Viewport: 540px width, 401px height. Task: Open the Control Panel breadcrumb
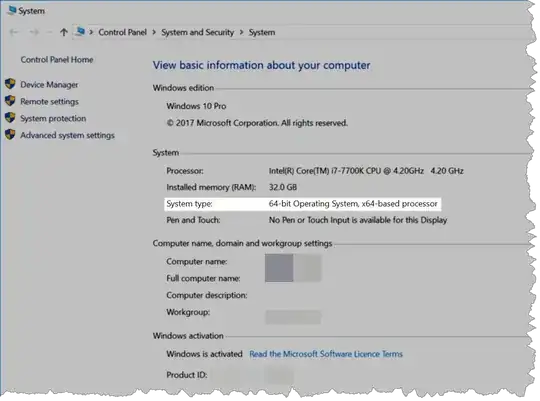[x=123, y=32]
